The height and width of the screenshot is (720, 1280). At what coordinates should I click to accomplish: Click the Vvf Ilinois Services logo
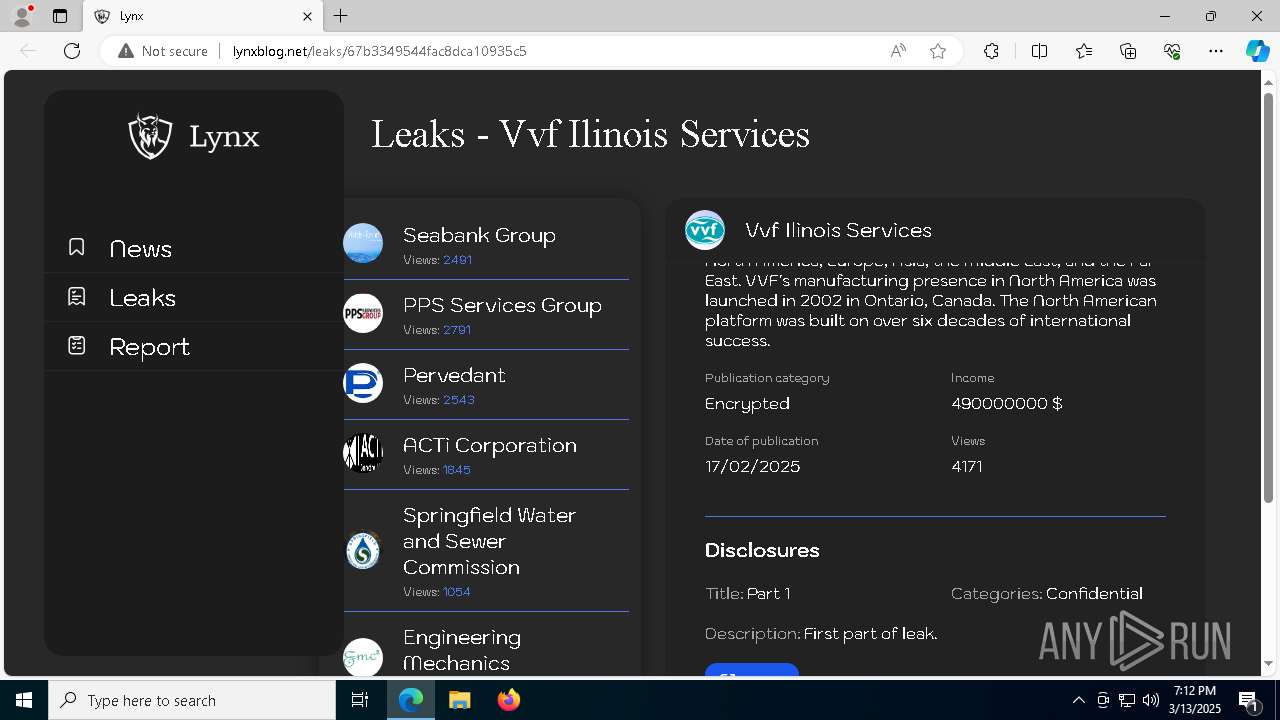[x=705, y=230]
